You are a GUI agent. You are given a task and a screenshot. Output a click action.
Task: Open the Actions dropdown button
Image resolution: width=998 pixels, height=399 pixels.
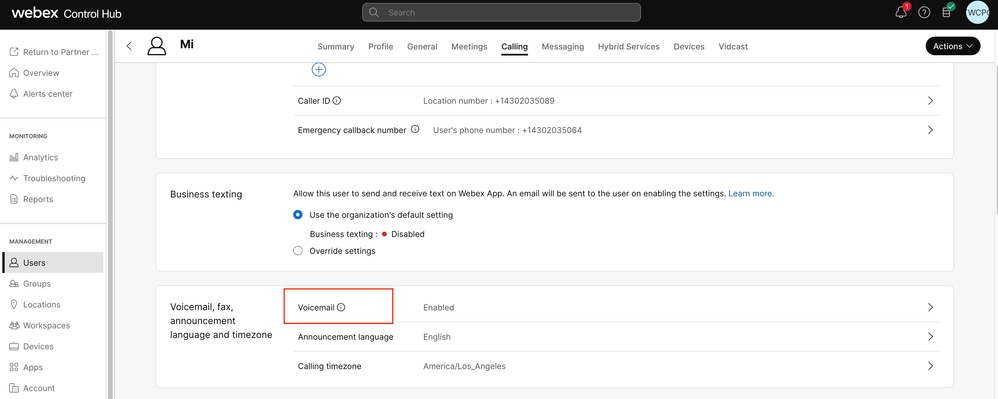[953, 46]
